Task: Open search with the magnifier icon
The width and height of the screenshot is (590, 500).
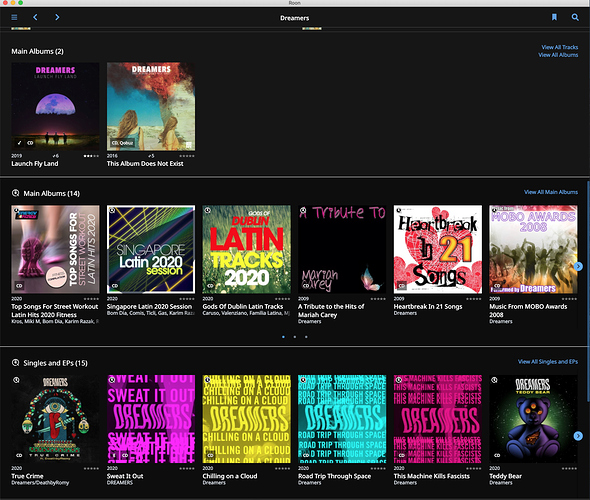Action: pos(575,17)
